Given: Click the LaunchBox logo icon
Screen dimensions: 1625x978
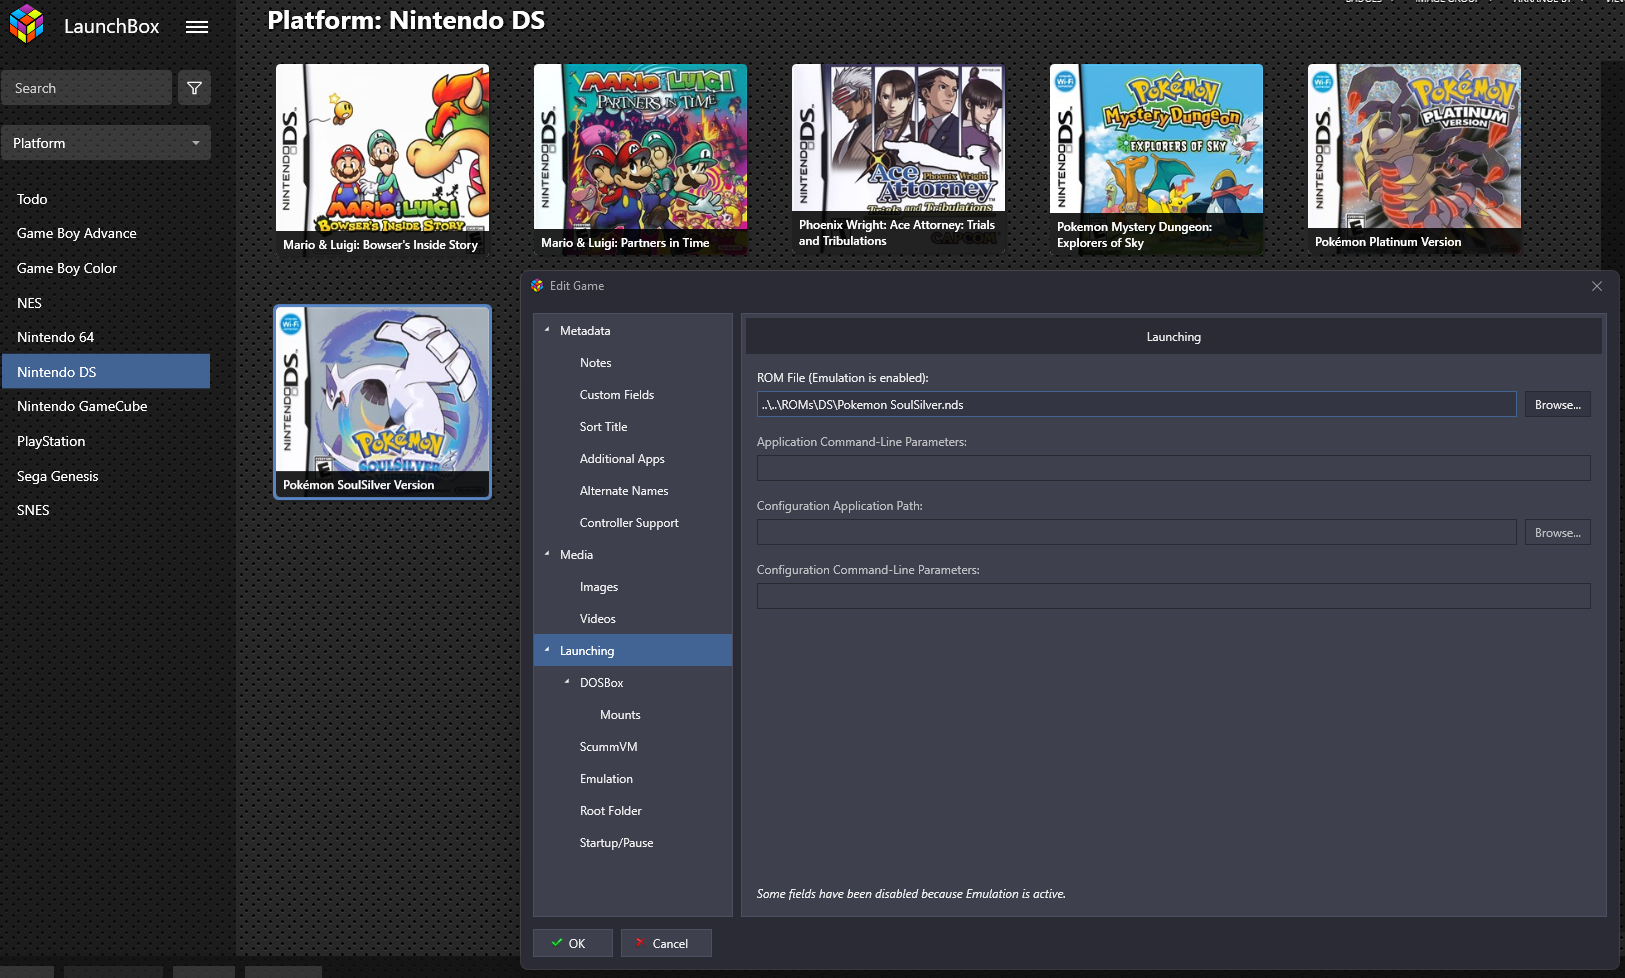Looking at the screenshot, I should click(27, 25).
